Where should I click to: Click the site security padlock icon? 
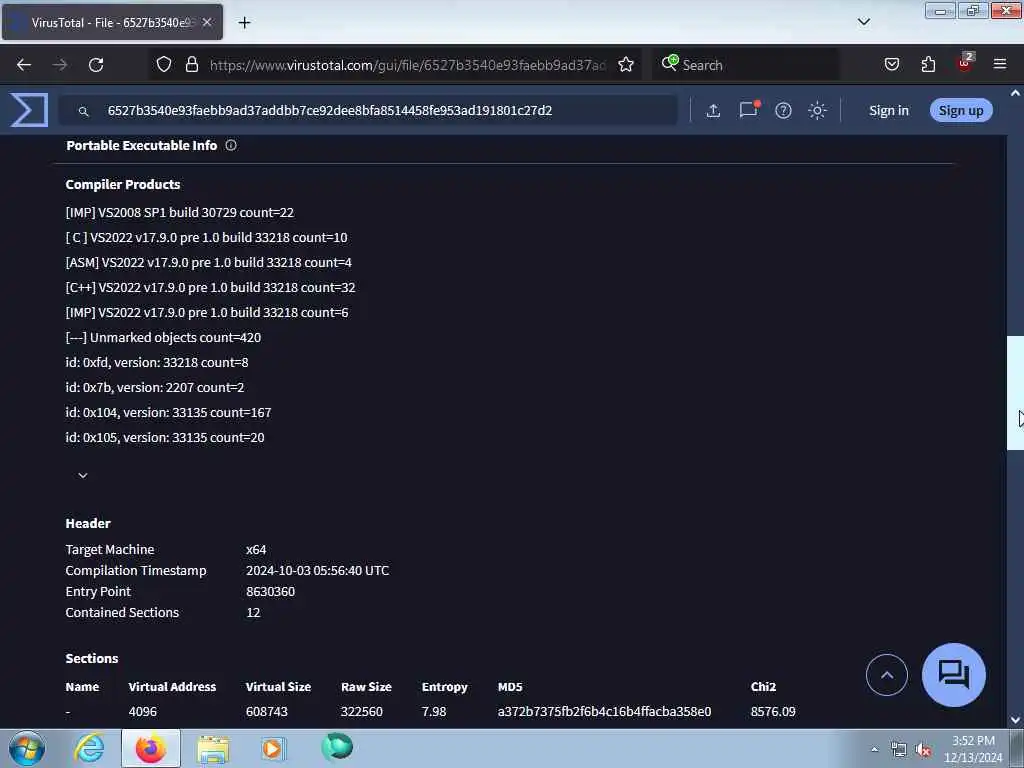click(x=192, y=65)
